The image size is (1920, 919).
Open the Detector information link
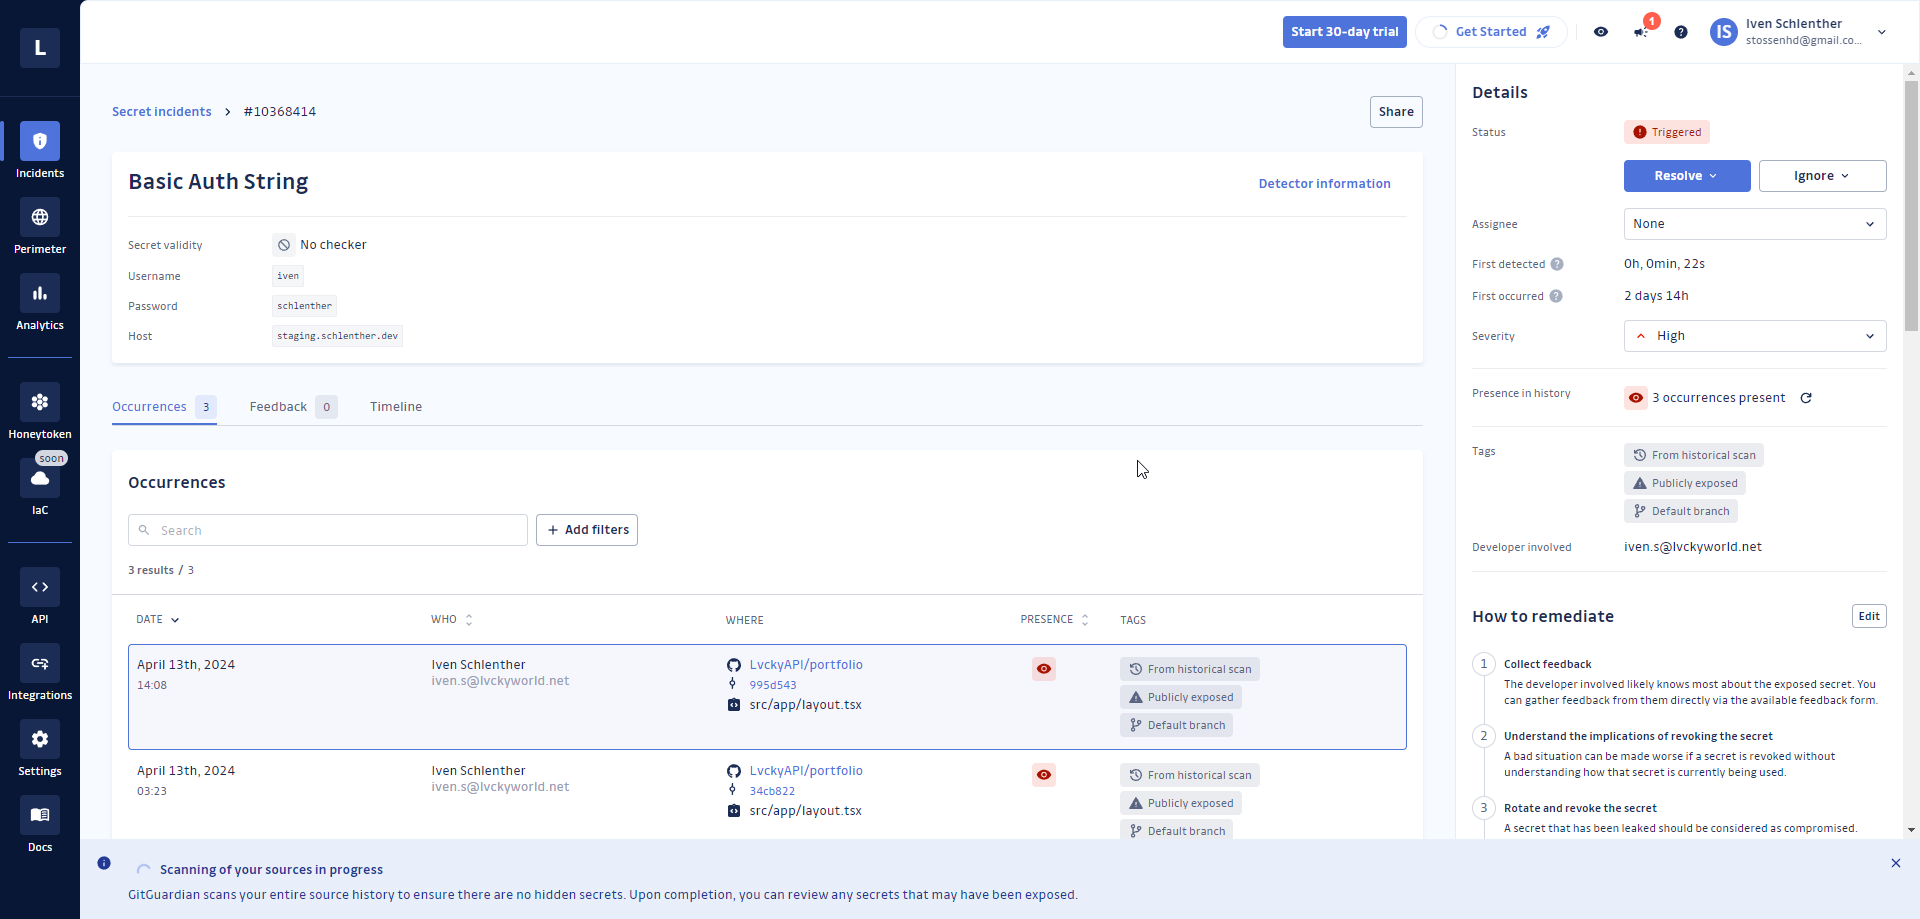tap(1324, 184)
